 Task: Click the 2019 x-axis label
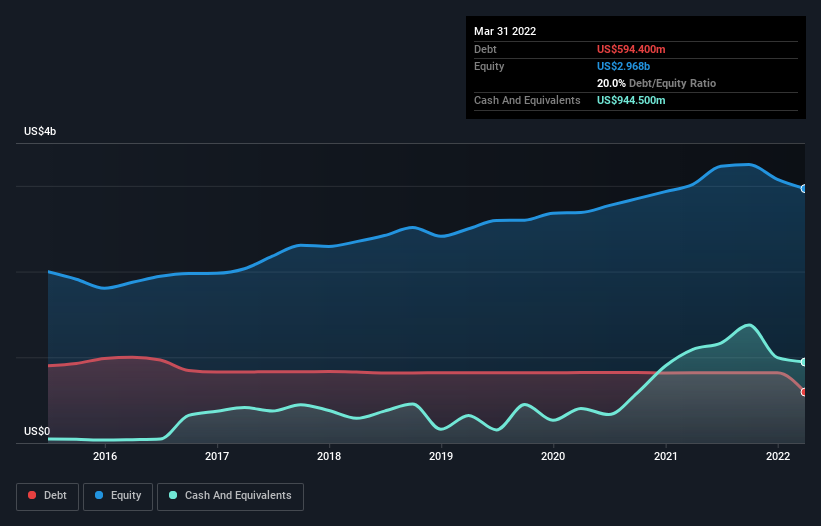click(x=441, y=456)
